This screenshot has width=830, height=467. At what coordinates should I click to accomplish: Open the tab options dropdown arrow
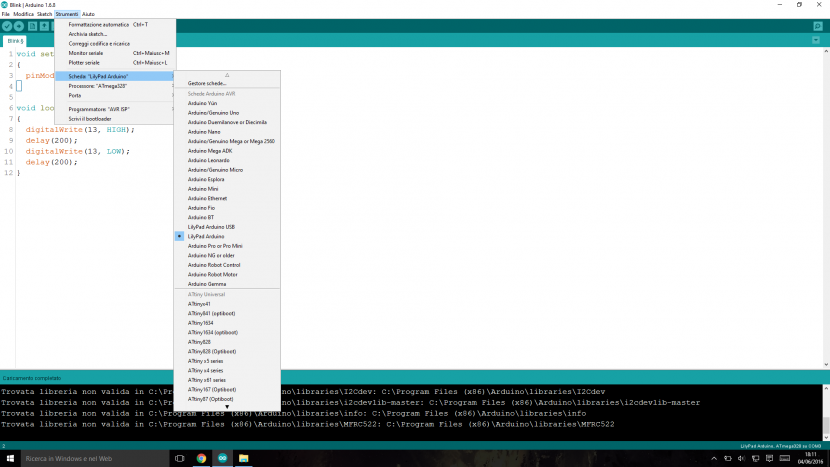click(816, 40)
